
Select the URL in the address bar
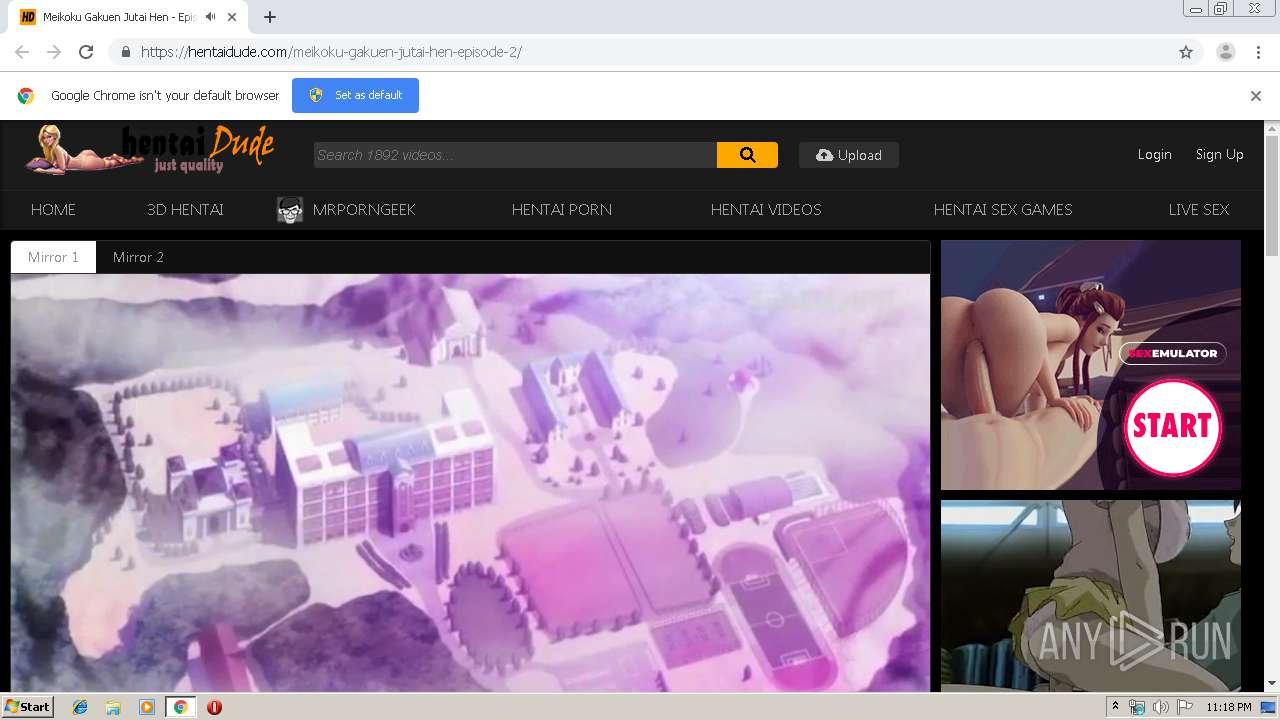[331, 52]
